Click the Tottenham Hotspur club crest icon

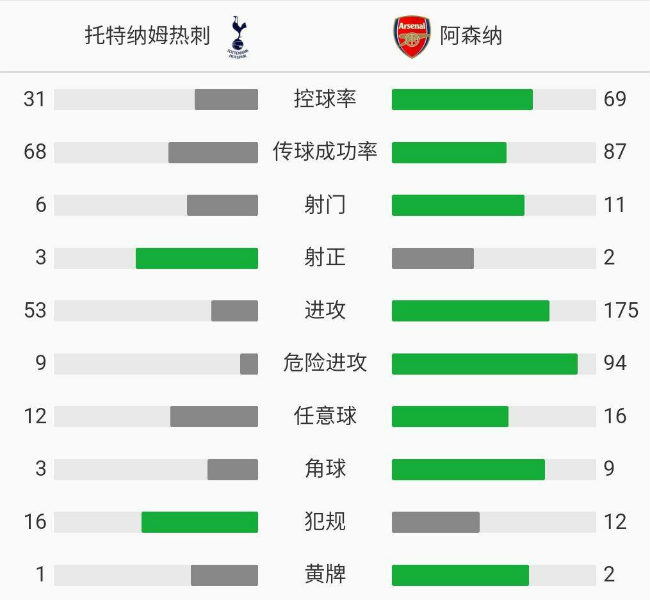point(237,36)
